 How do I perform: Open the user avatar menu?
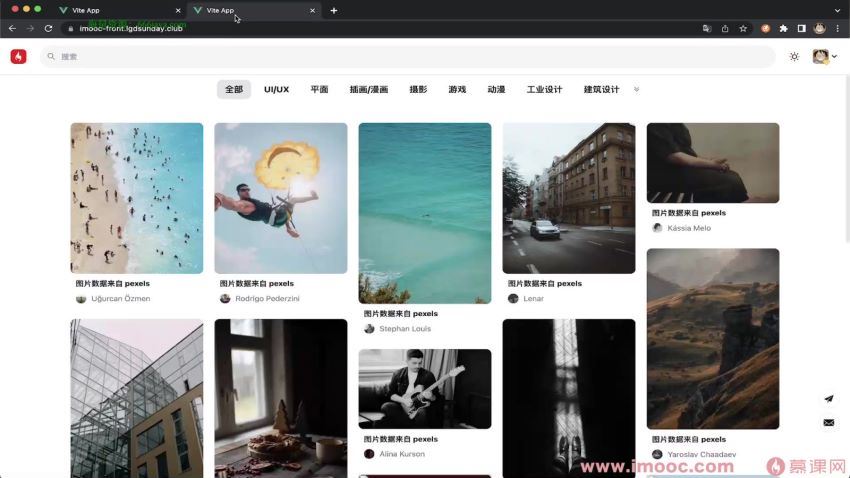tap(820, 56)
